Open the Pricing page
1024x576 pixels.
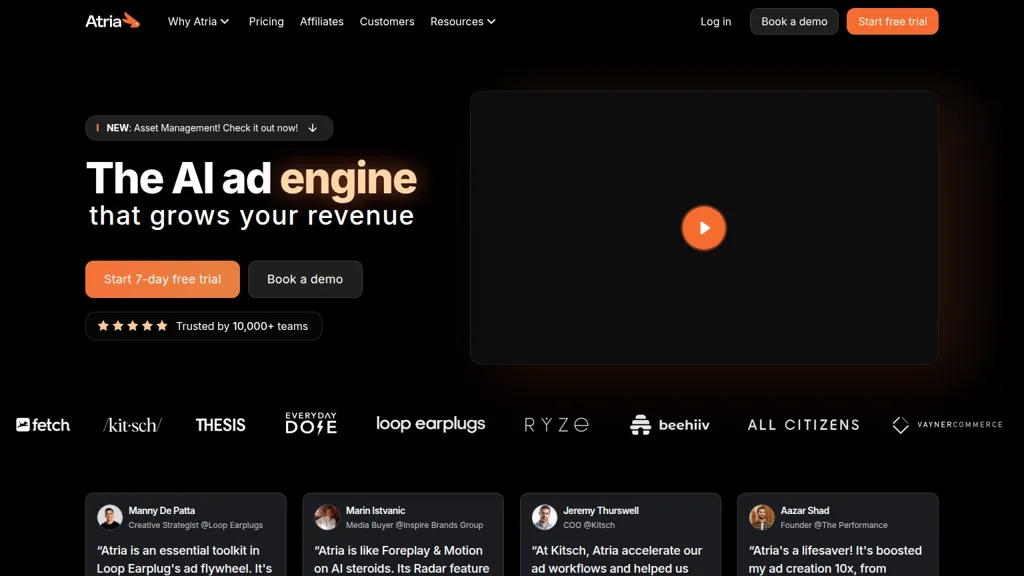(x=266, y=21)
